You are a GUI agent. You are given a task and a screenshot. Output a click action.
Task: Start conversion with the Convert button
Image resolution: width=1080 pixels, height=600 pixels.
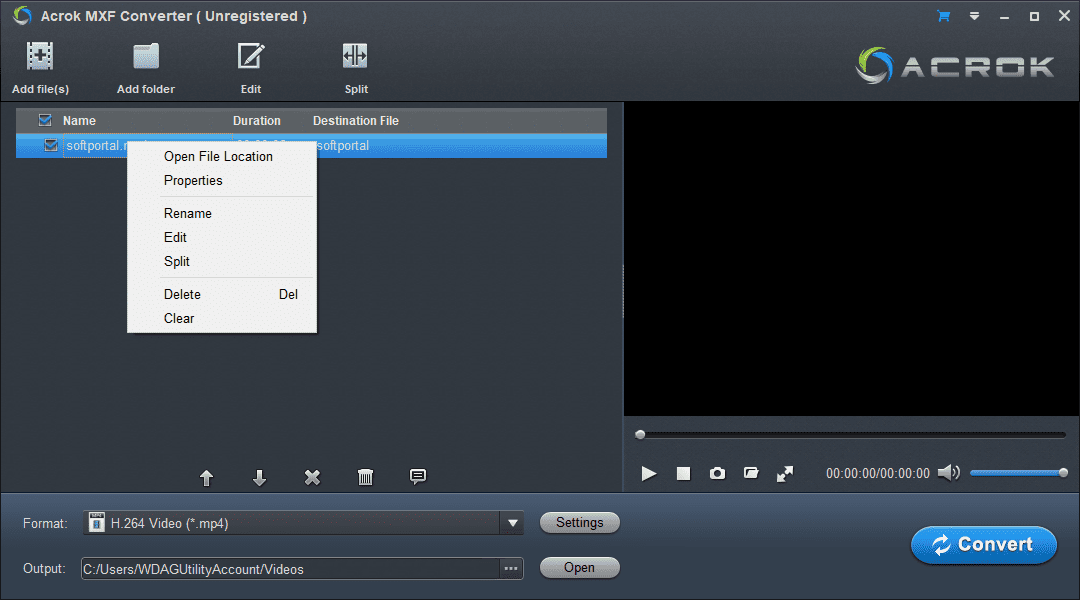(984, 545)
